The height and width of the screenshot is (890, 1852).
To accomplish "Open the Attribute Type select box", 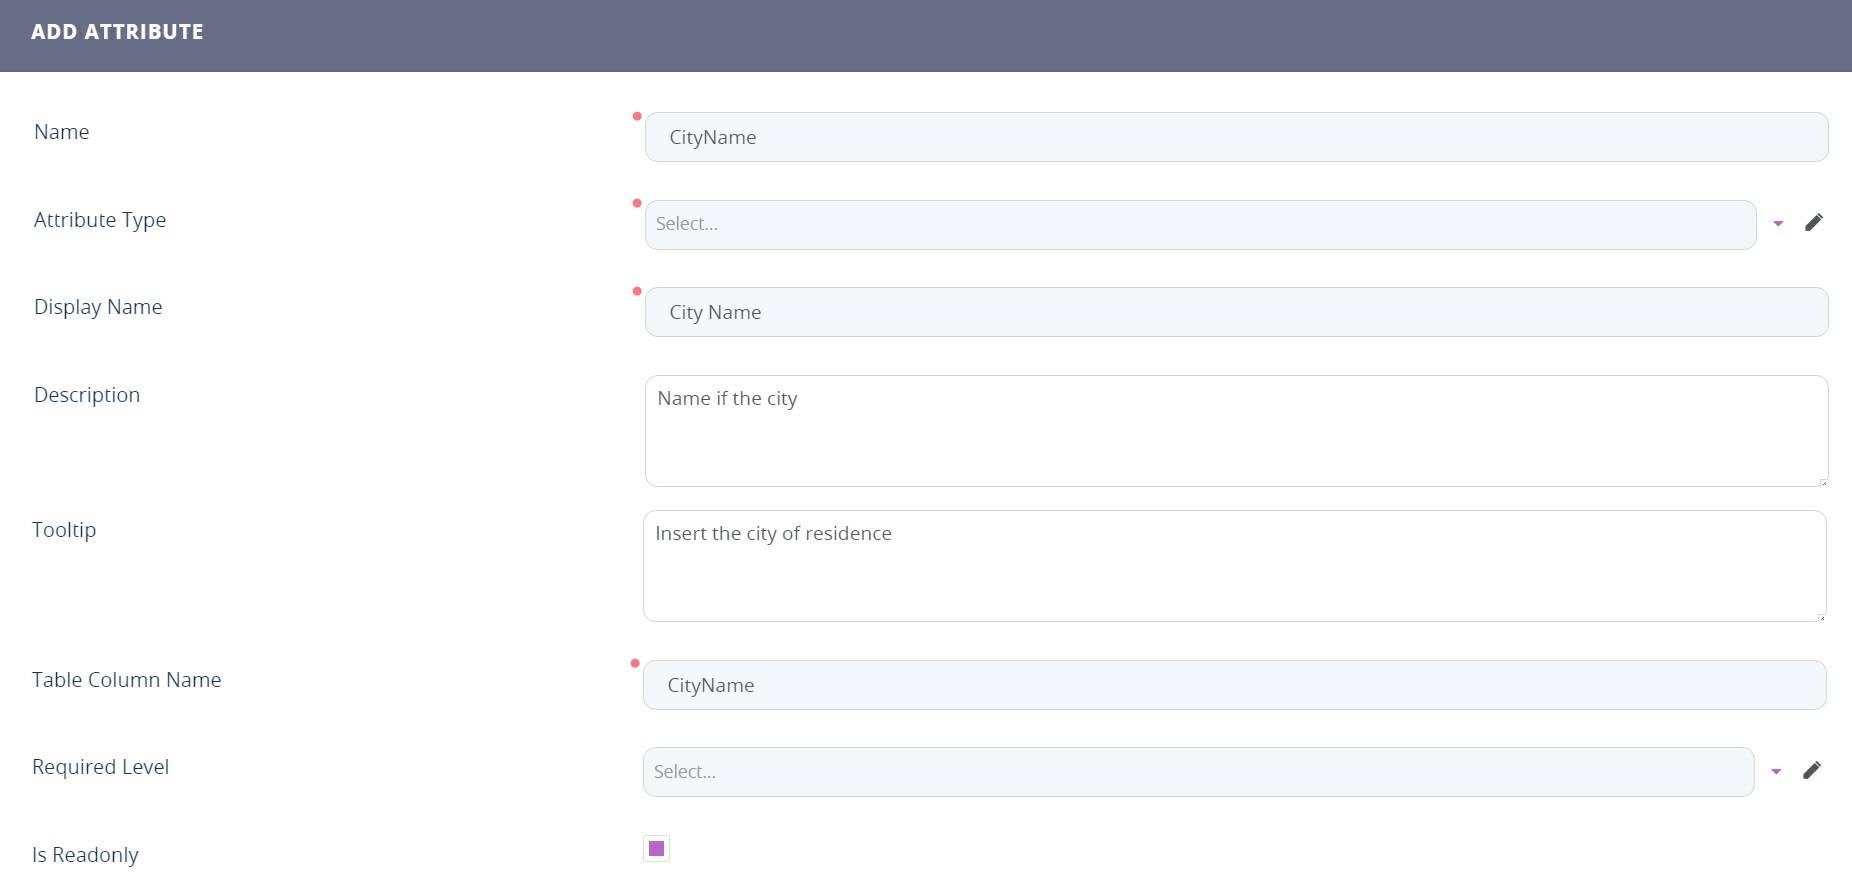I will point(1200,225).
